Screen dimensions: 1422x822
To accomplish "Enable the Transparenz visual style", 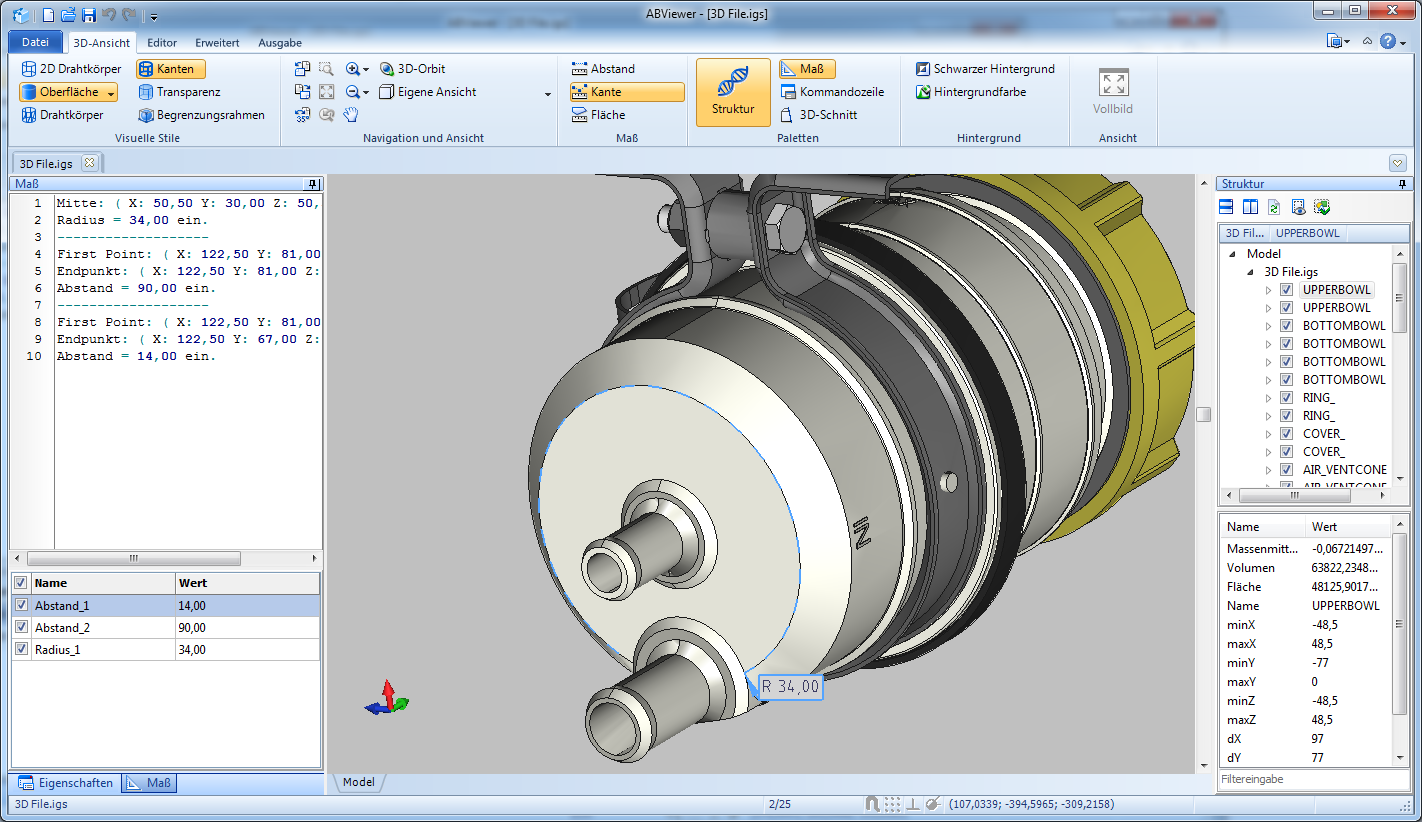I will click(x=179, y=92).
